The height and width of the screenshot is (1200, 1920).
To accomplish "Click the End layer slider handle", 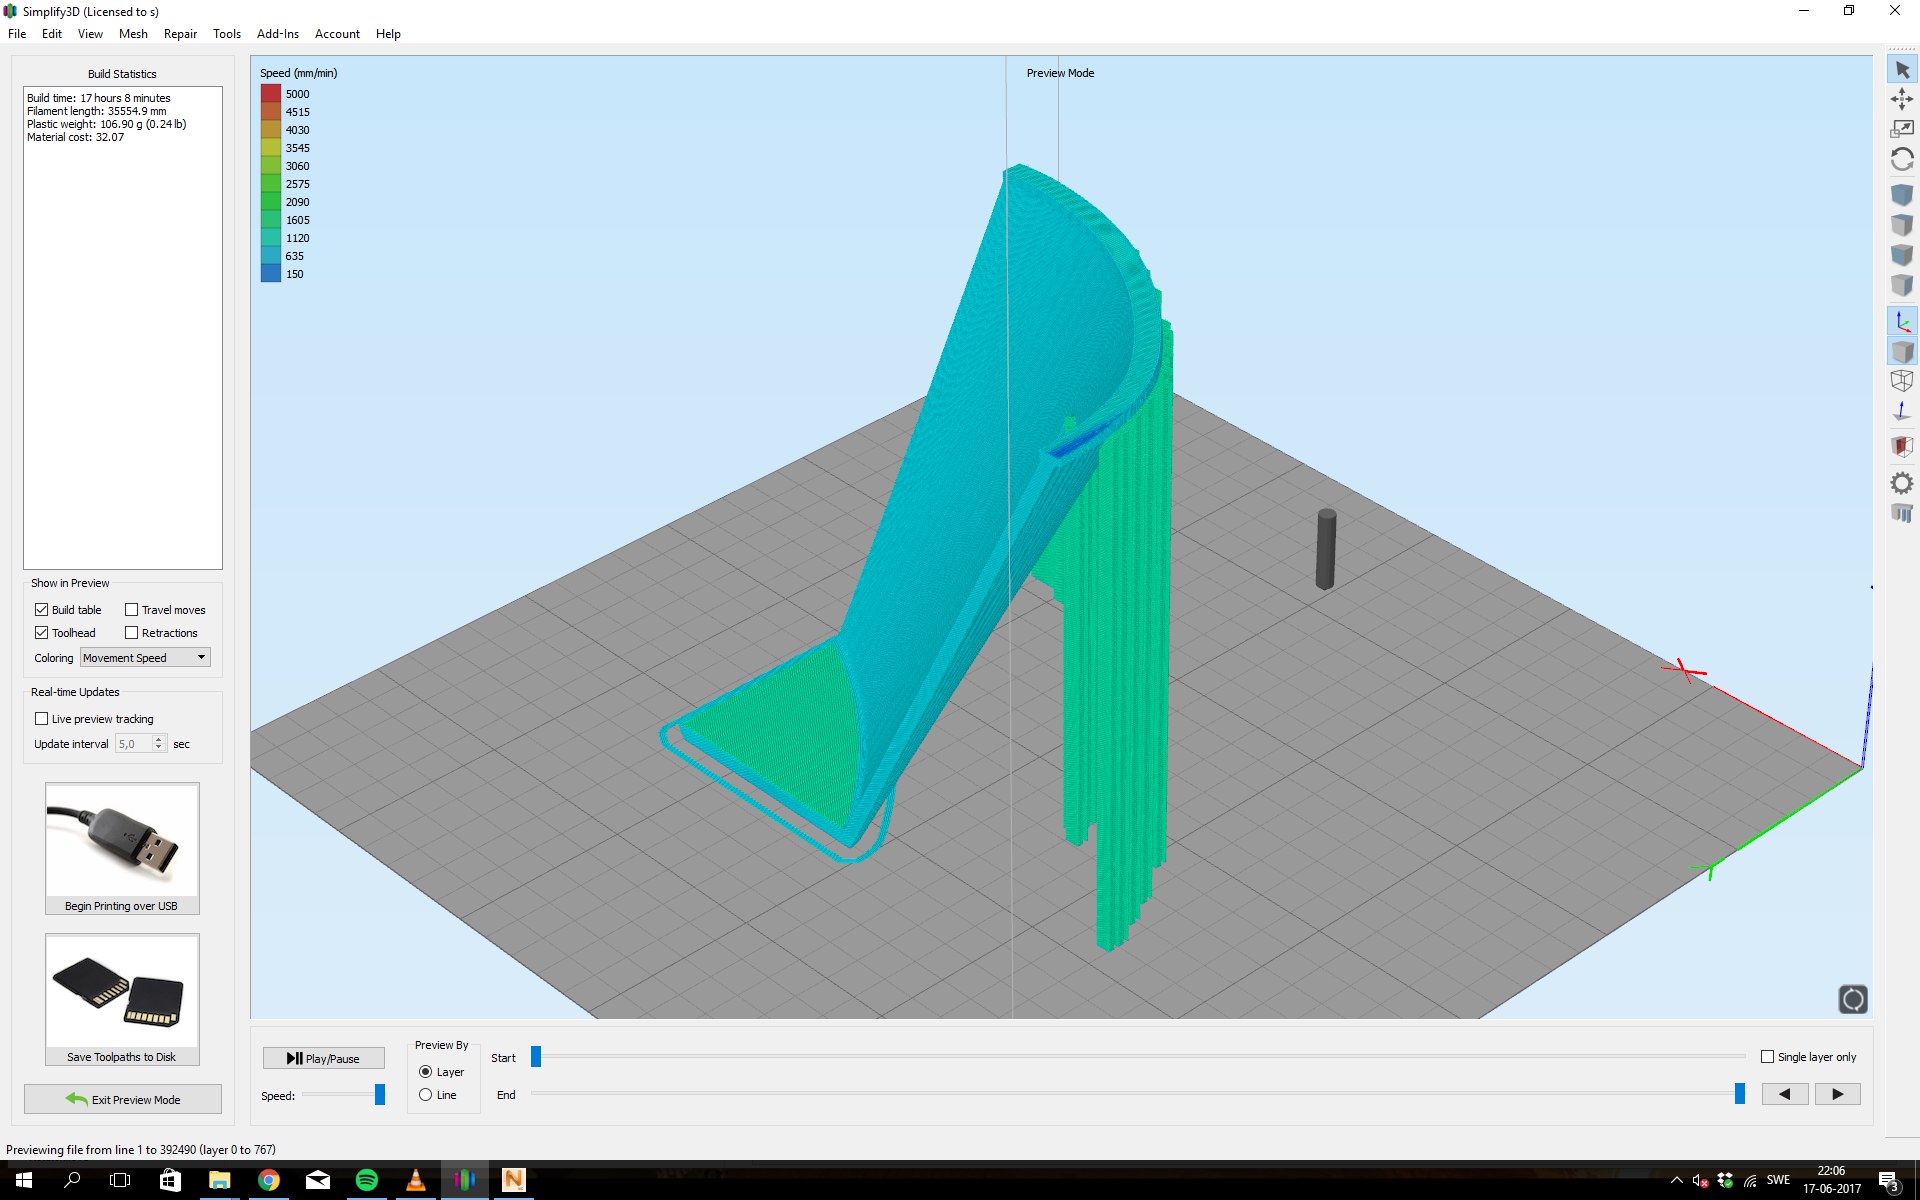I will tap(1740, 1094).
